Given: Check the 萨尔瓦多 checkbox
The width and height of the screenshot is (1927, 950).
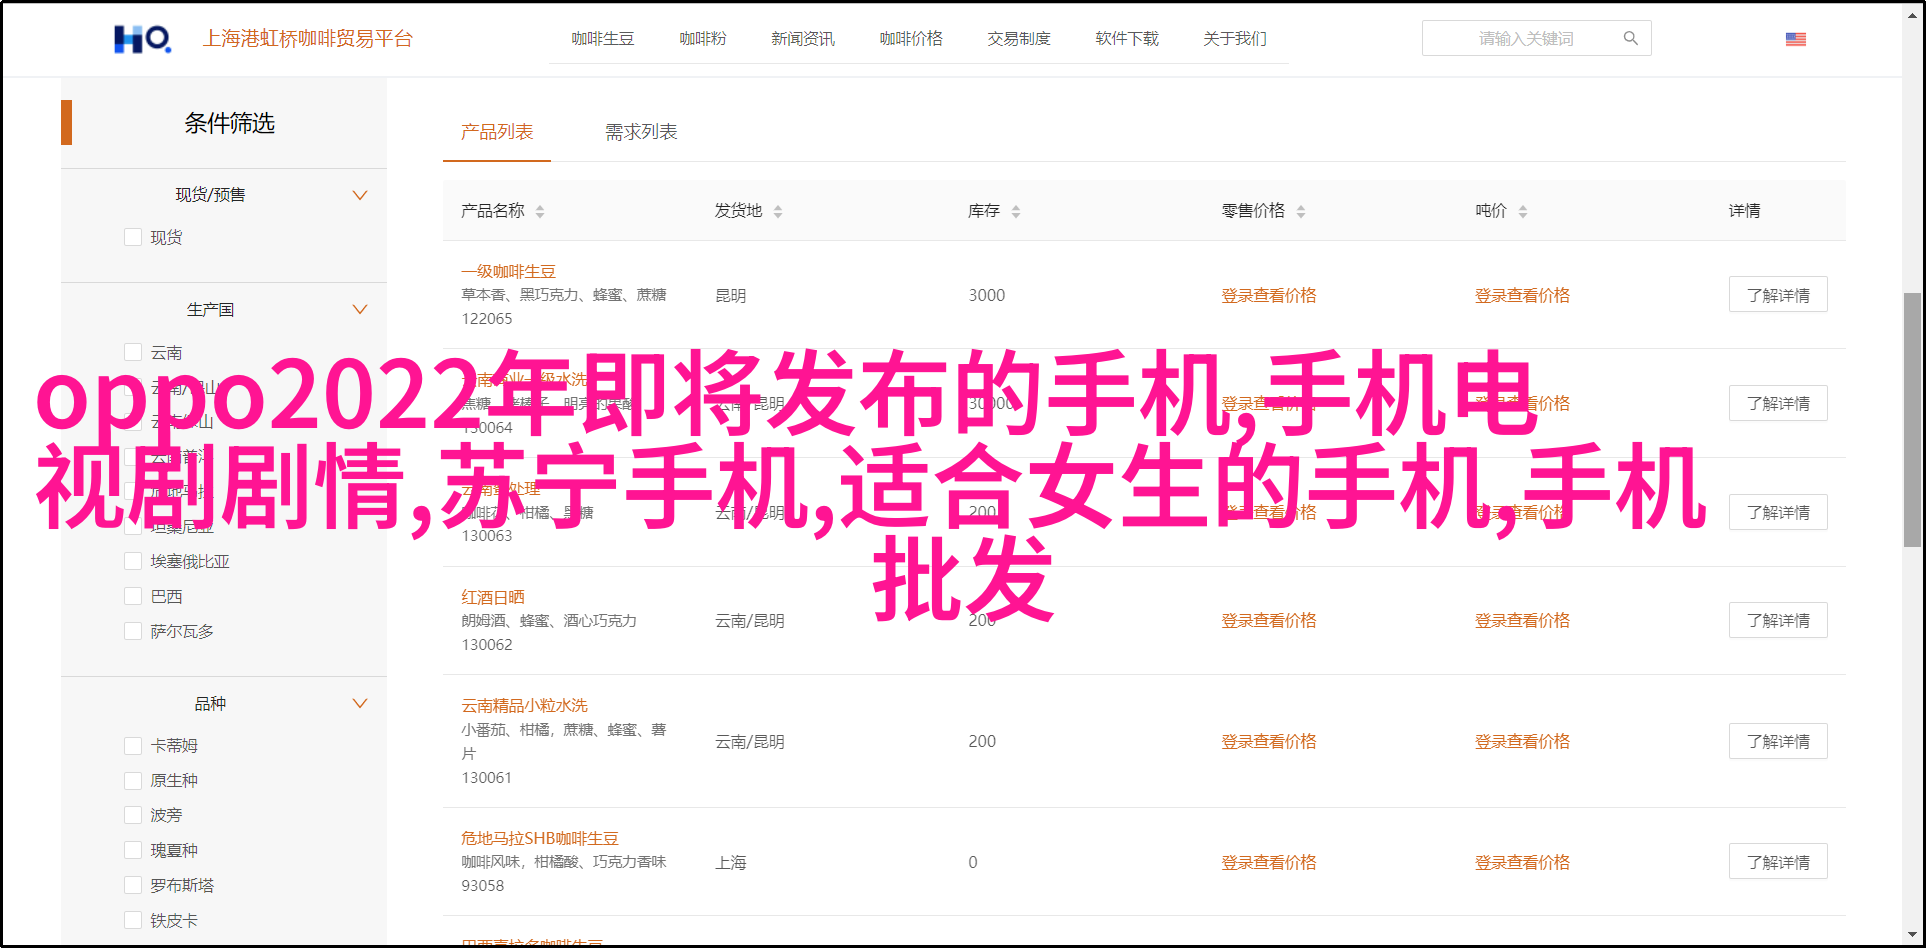Looking at the screenshot, I should pyautogui.click(x=133, y=631).
